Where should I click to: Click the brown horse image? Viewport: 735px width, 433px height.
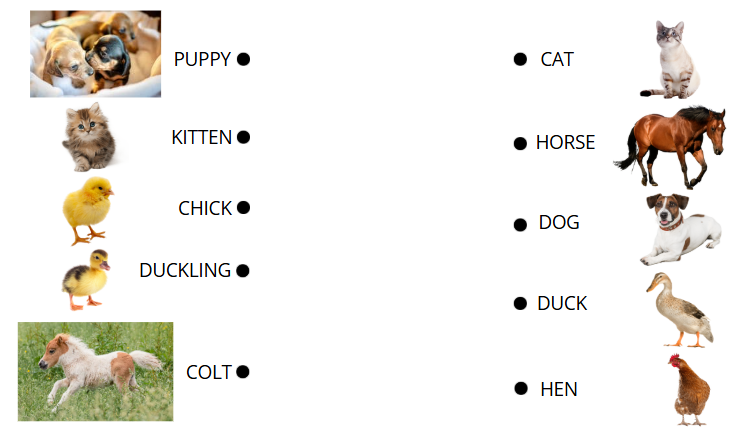point(669,148)
